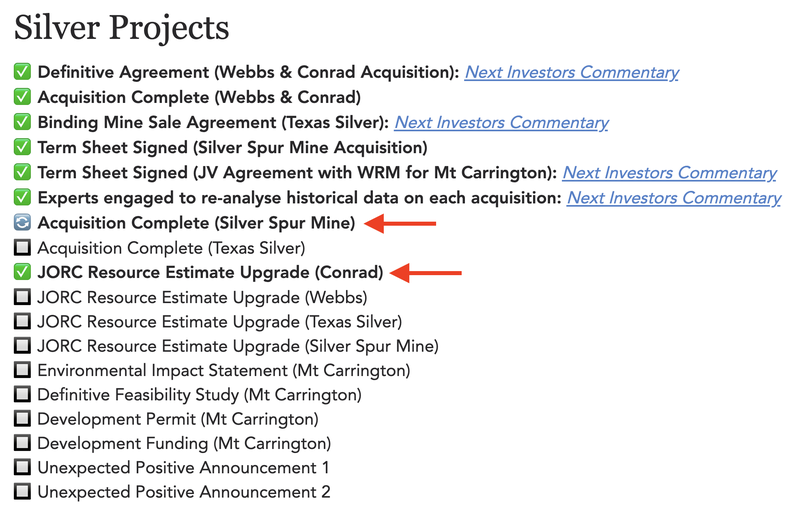Click green checkmark beside Binding Mine Sale Agreement
Screen dimensions: 800x513
[22, 121]
